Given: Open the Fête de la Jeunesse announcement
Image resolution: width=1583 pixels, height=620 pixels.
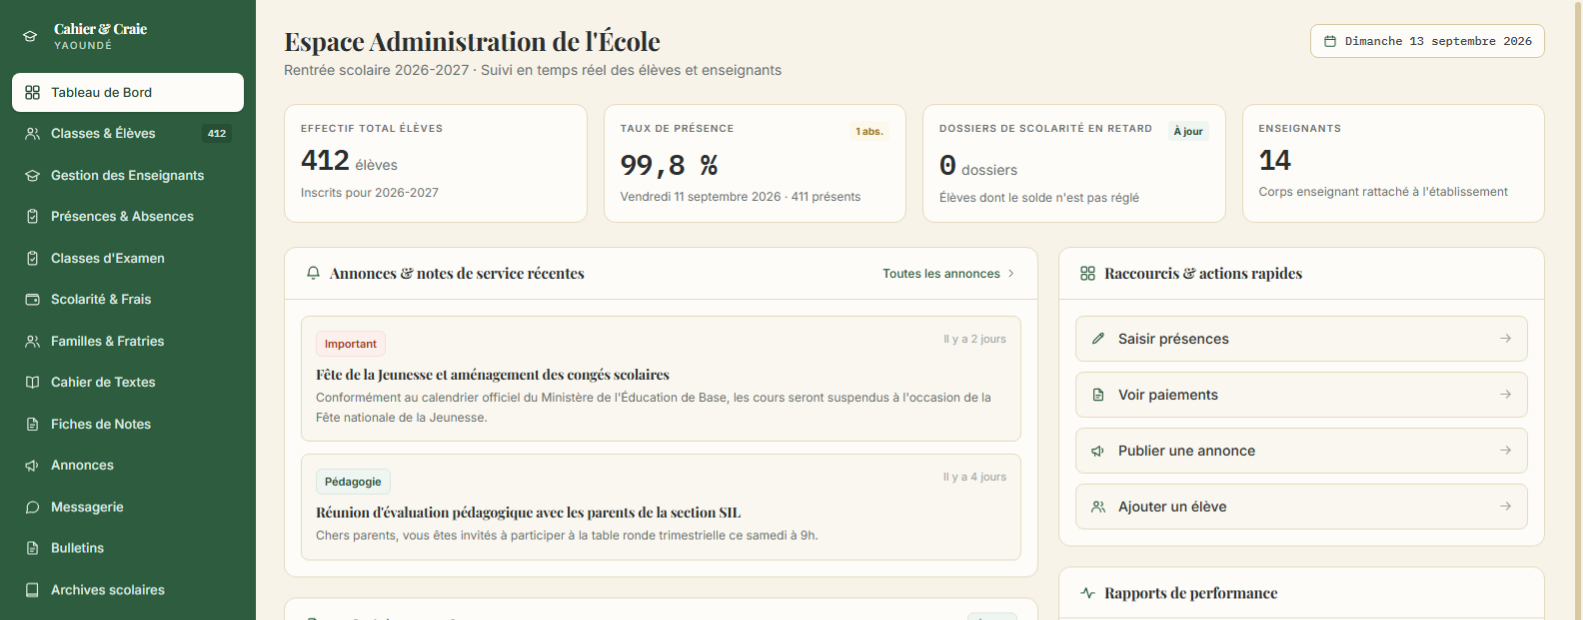Looking at the screenshot, I should tap(661, 379).
